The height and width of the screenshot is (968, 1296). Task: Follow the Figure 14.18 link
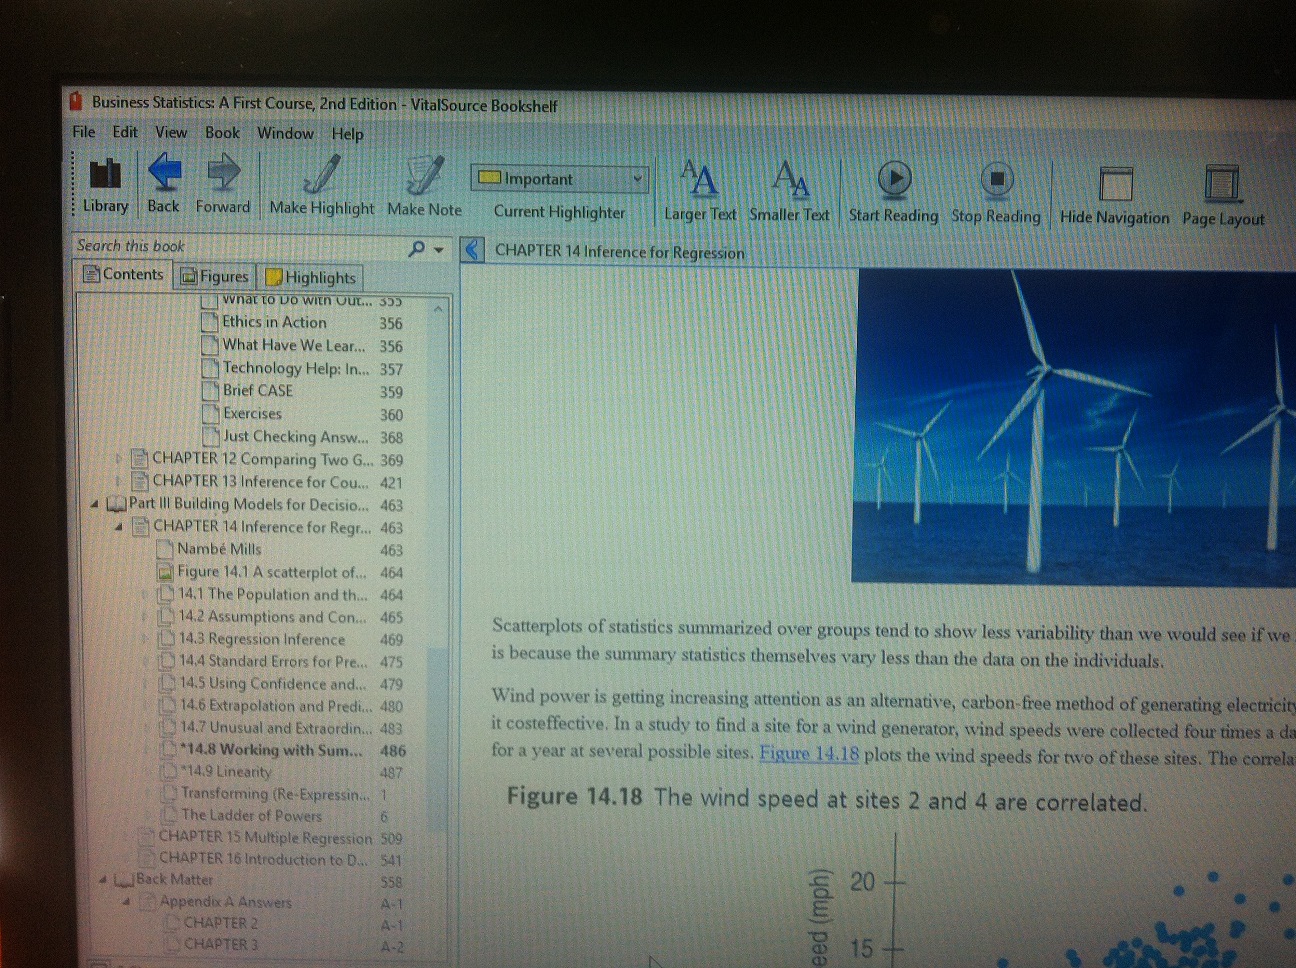point(808,754)
